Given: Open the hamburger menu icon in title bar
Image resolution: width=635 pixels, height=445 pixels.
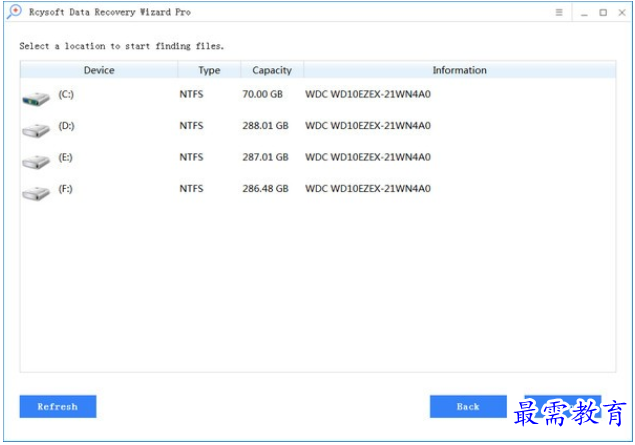Looking at the screenshot, I should click(559, 12).
